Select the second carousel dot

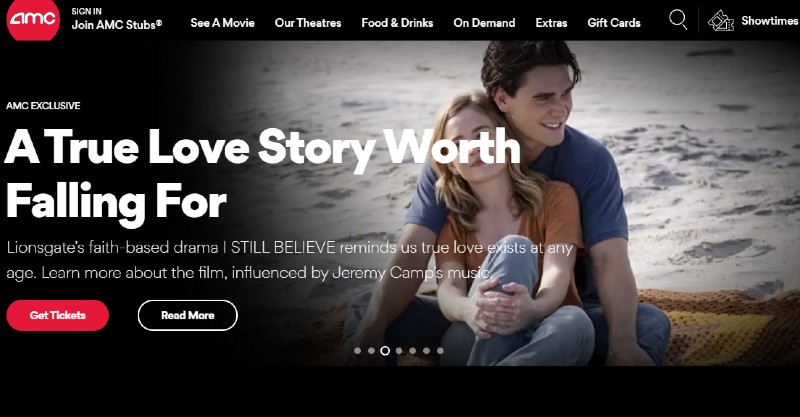tap(371, 351)
